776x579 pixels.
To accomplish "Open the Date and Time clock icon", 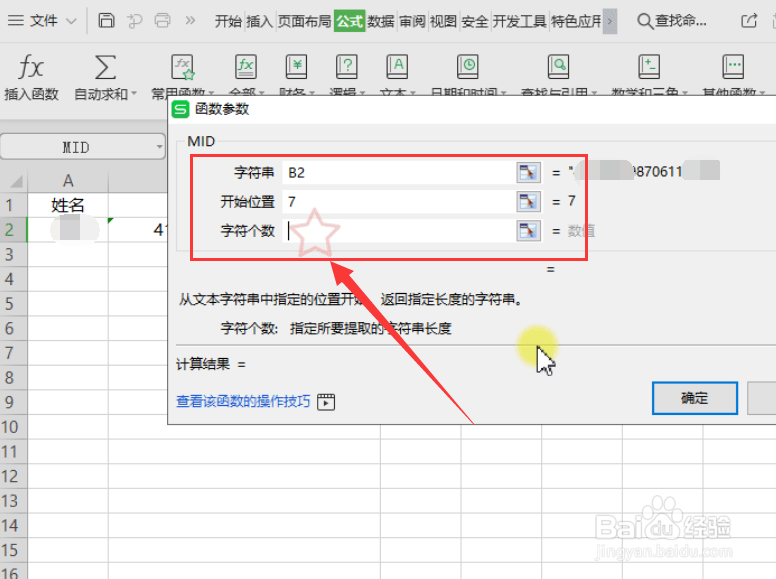I will tap(468, 67).
